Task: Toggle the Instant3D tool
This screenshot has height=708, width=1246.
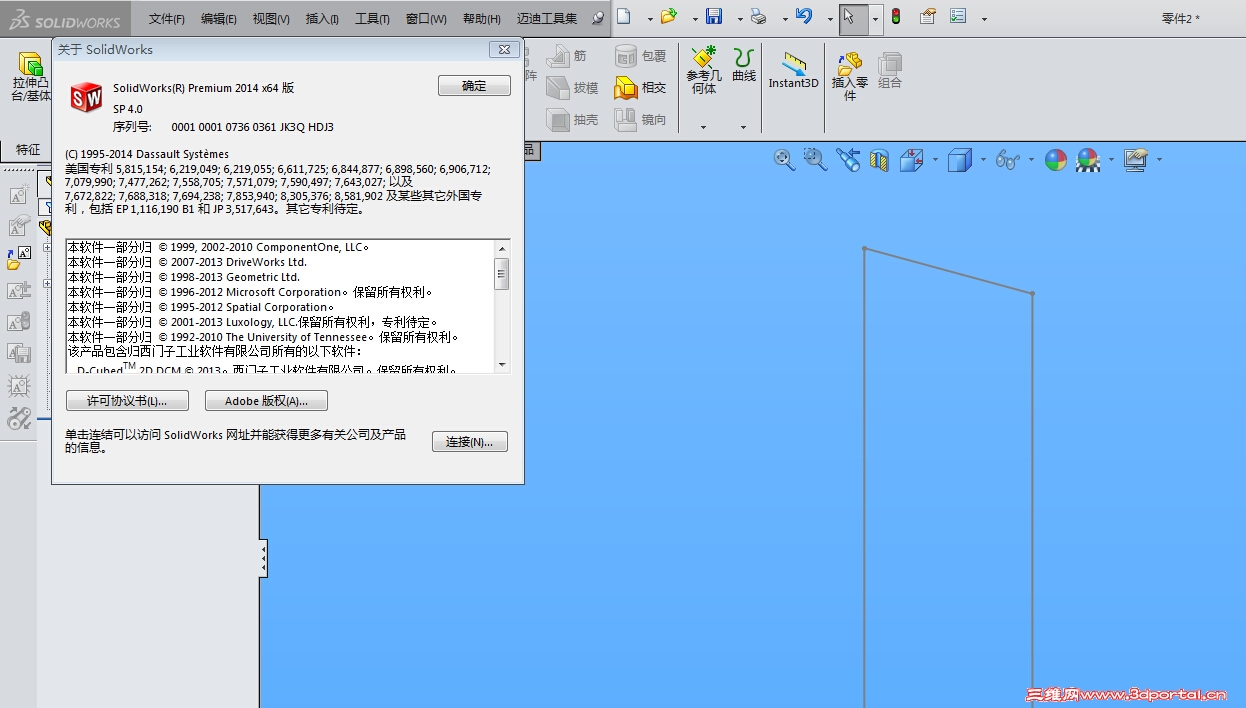Action: 794,71
